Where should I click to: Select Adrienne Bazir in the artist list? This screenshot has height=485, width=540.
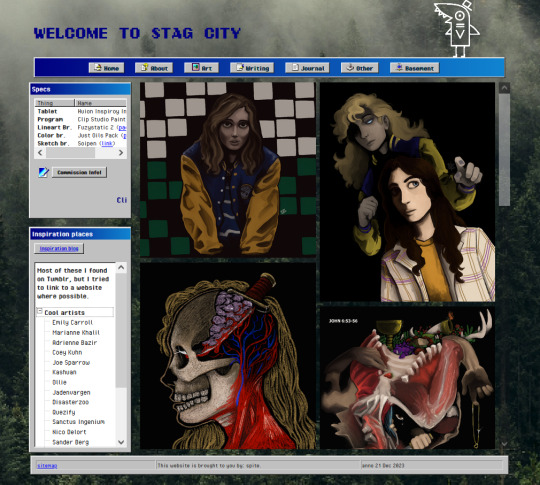tap(74, 342)
